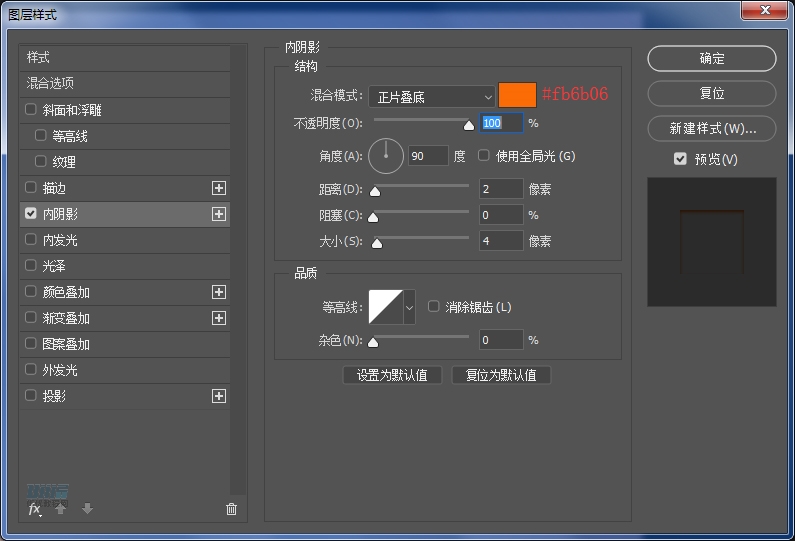Select 混合选项 in the styles list
Screen dimensions: 795x541
tap(50, 83)
